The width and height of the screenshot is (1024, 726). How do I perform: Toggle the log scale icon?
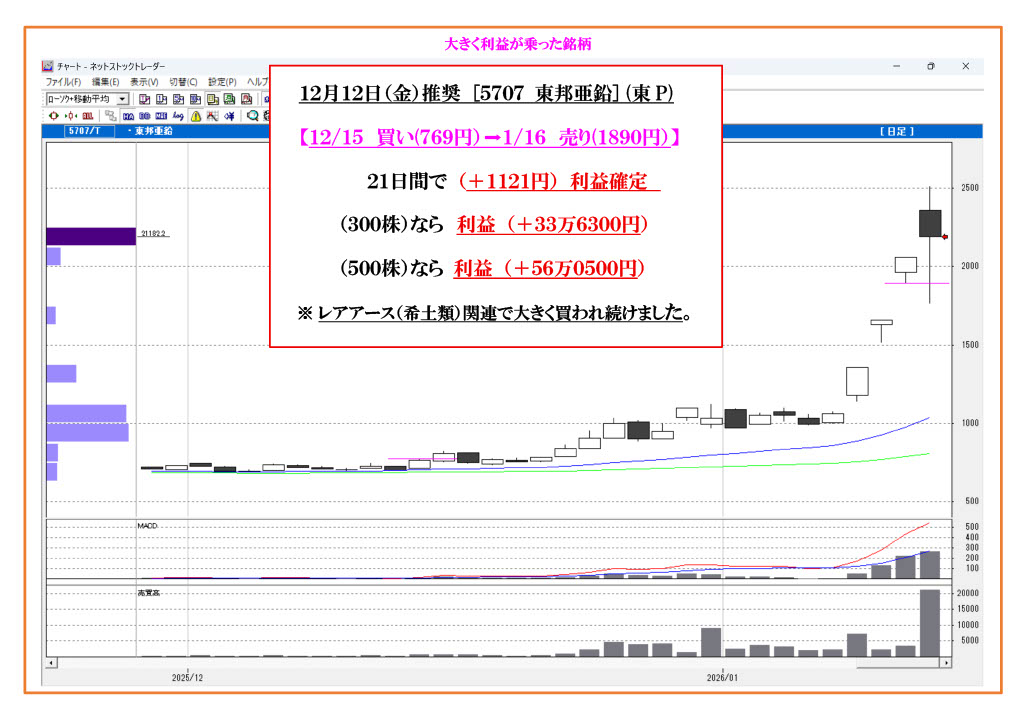[x=178, y=116]
